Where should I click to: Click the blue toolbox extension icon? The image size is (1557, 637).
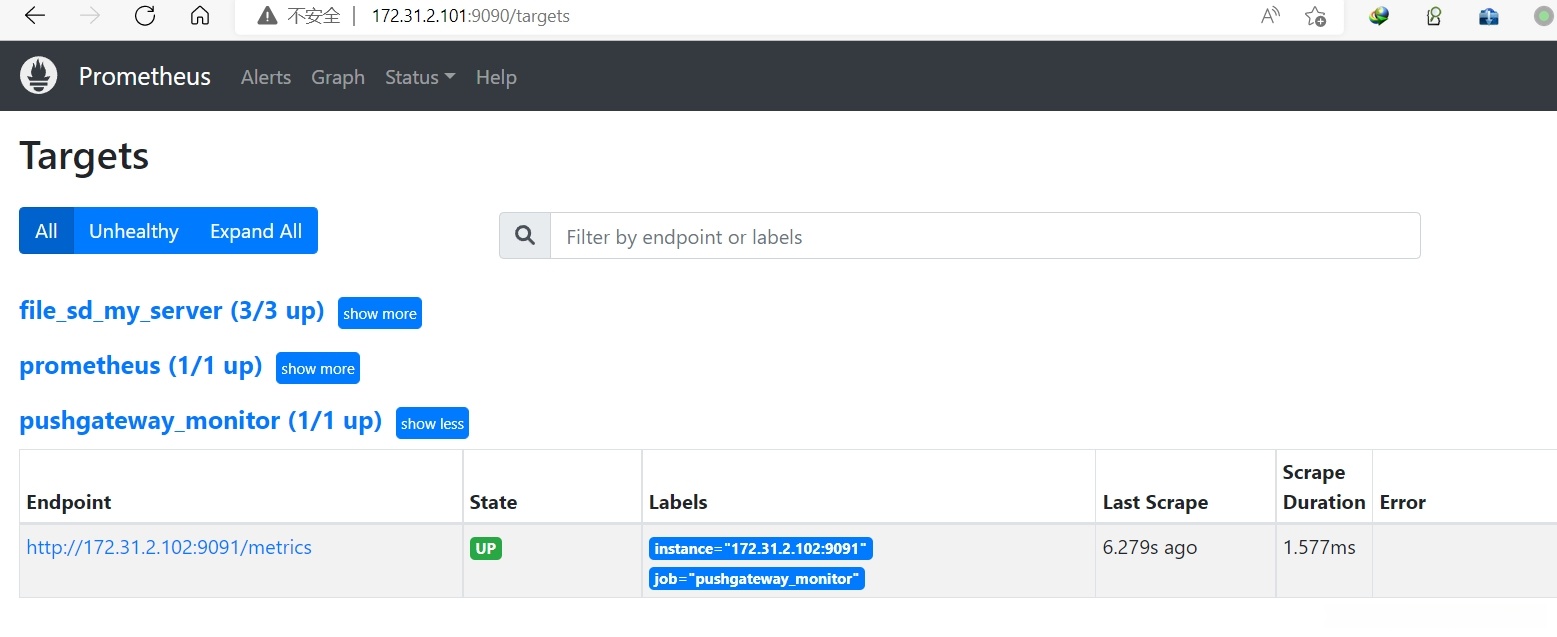point(1489,16)
